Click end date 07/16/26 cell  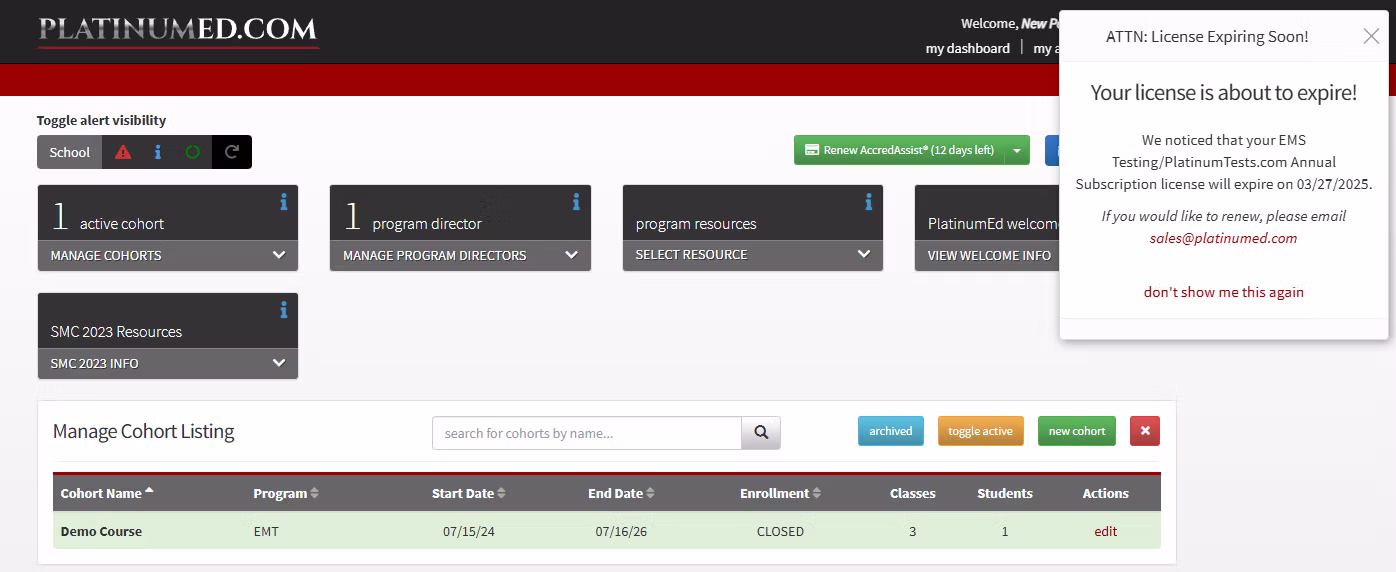[x=621, y=531]
